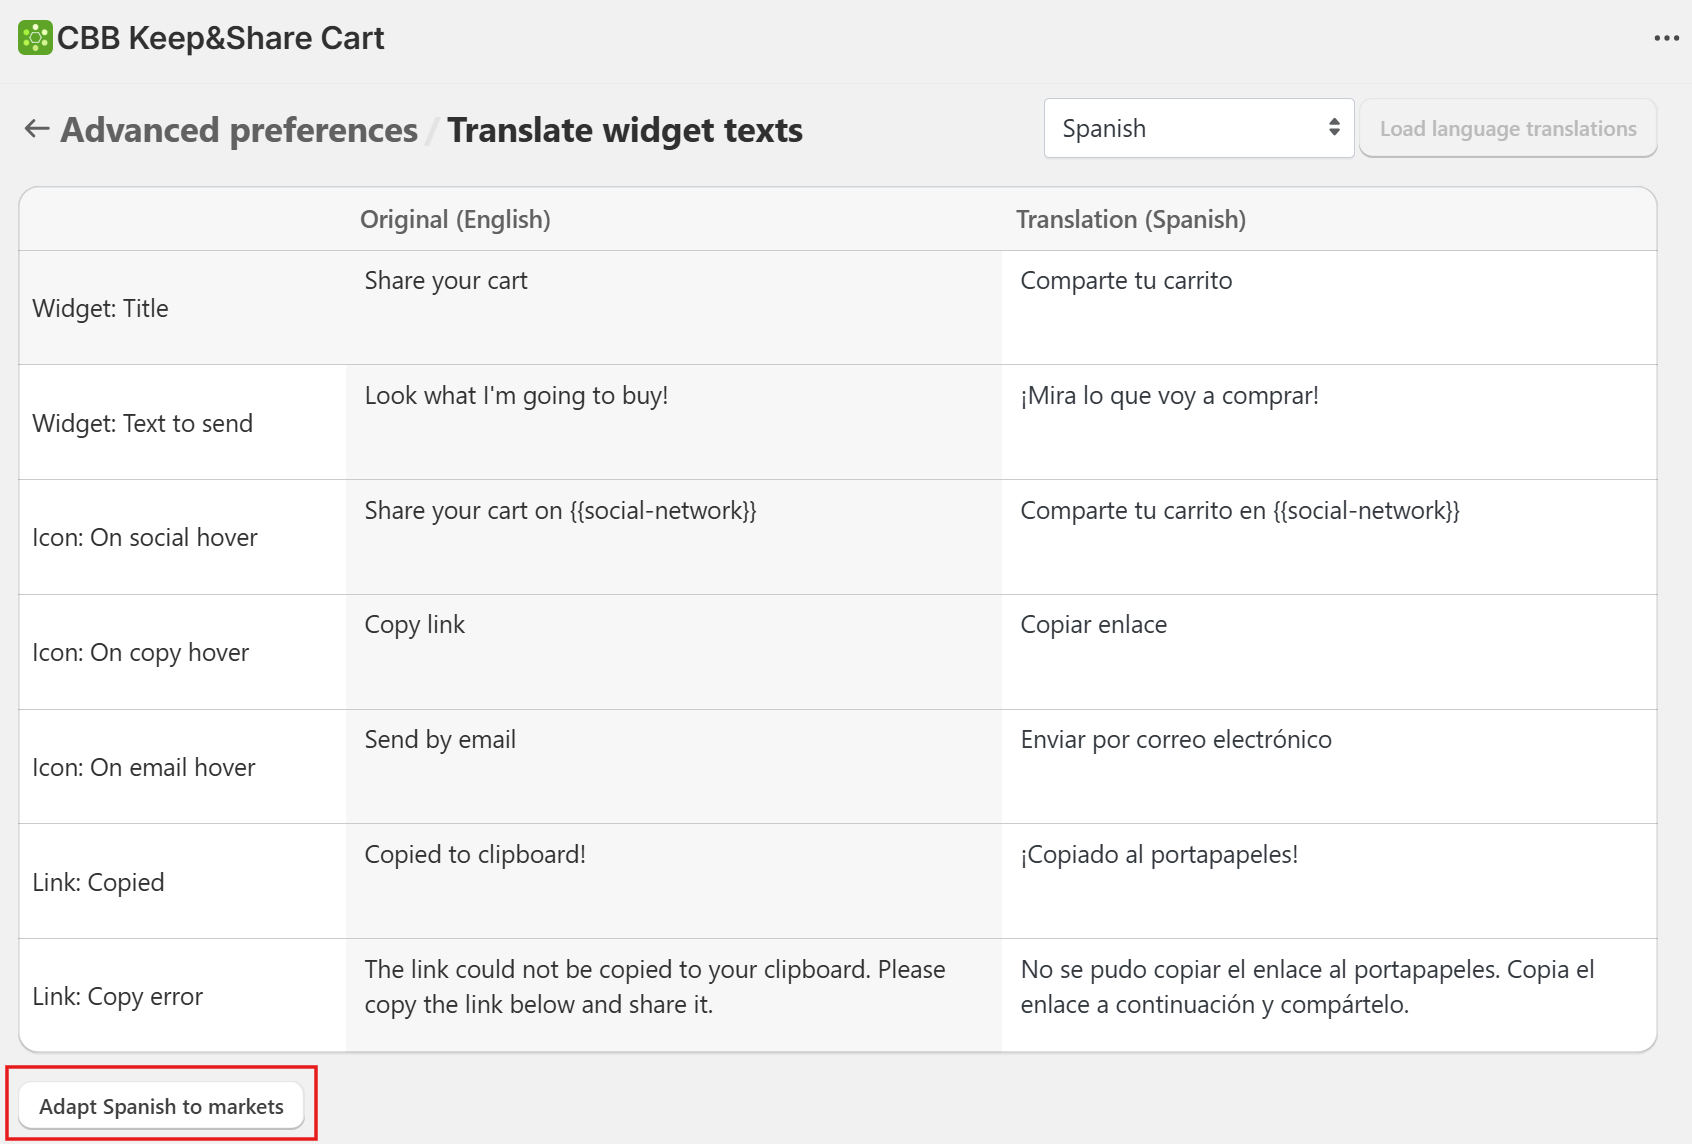The image size is (1692, 1144).
Task: Click the Share your cart original text
Action: 446,281
